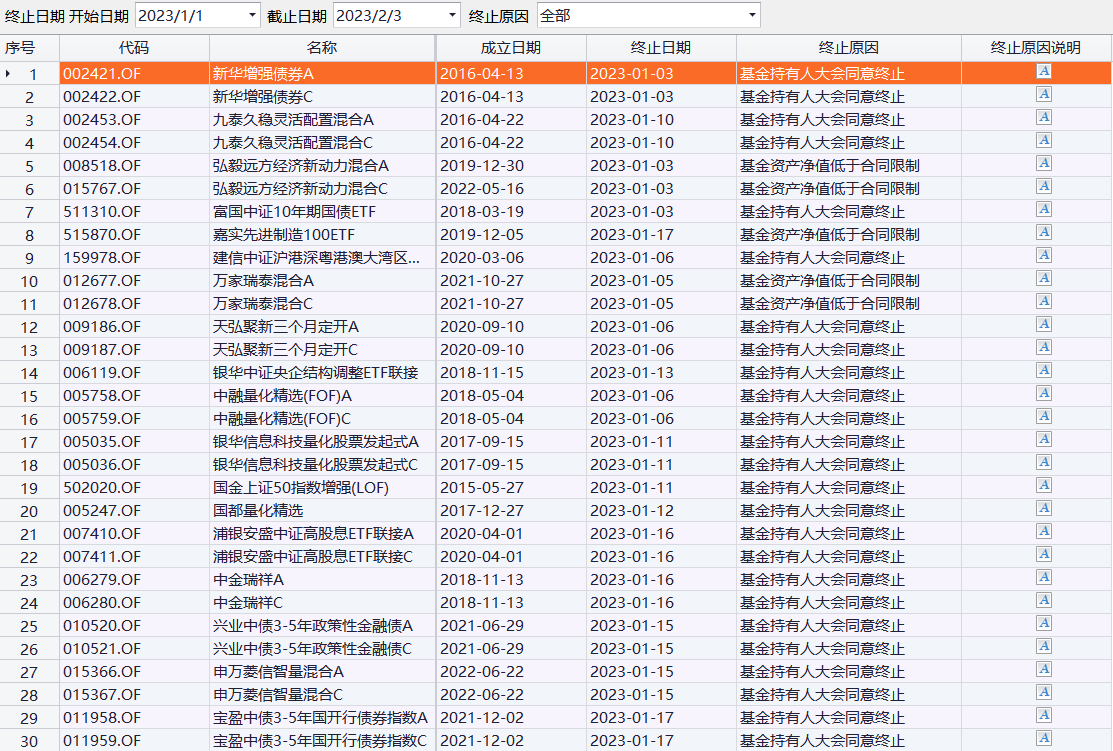Click establishment date 2022-05-16

pyautogui.click(x=482, y=189)
